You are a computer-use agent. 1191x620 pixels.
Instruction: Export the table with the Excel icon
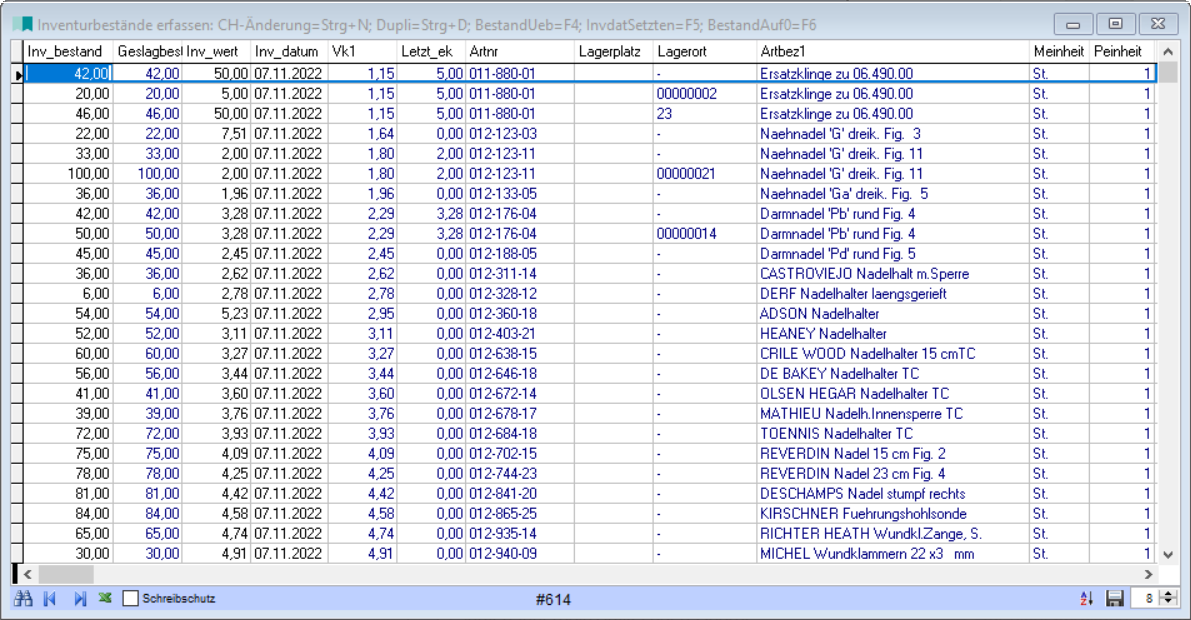104,599
